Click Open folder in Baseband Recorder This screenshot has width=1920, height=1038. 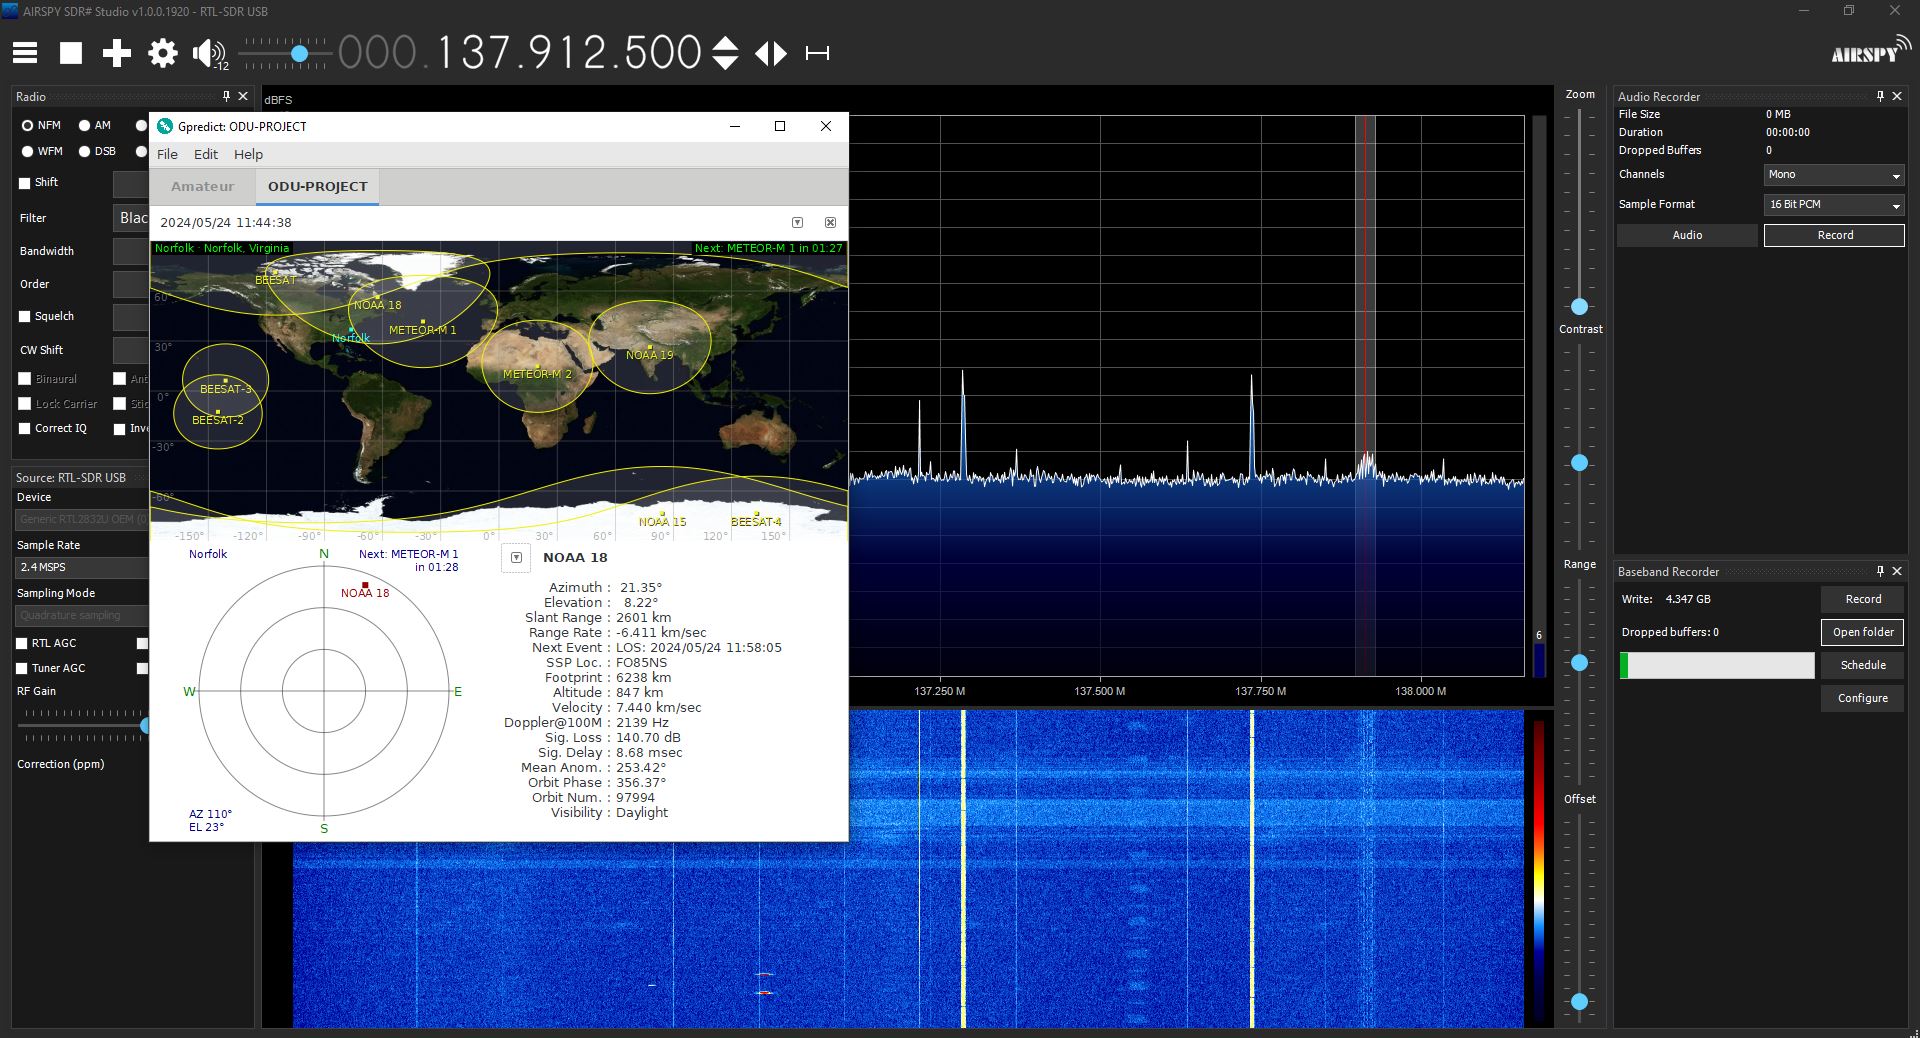(x=1862, y=632)
